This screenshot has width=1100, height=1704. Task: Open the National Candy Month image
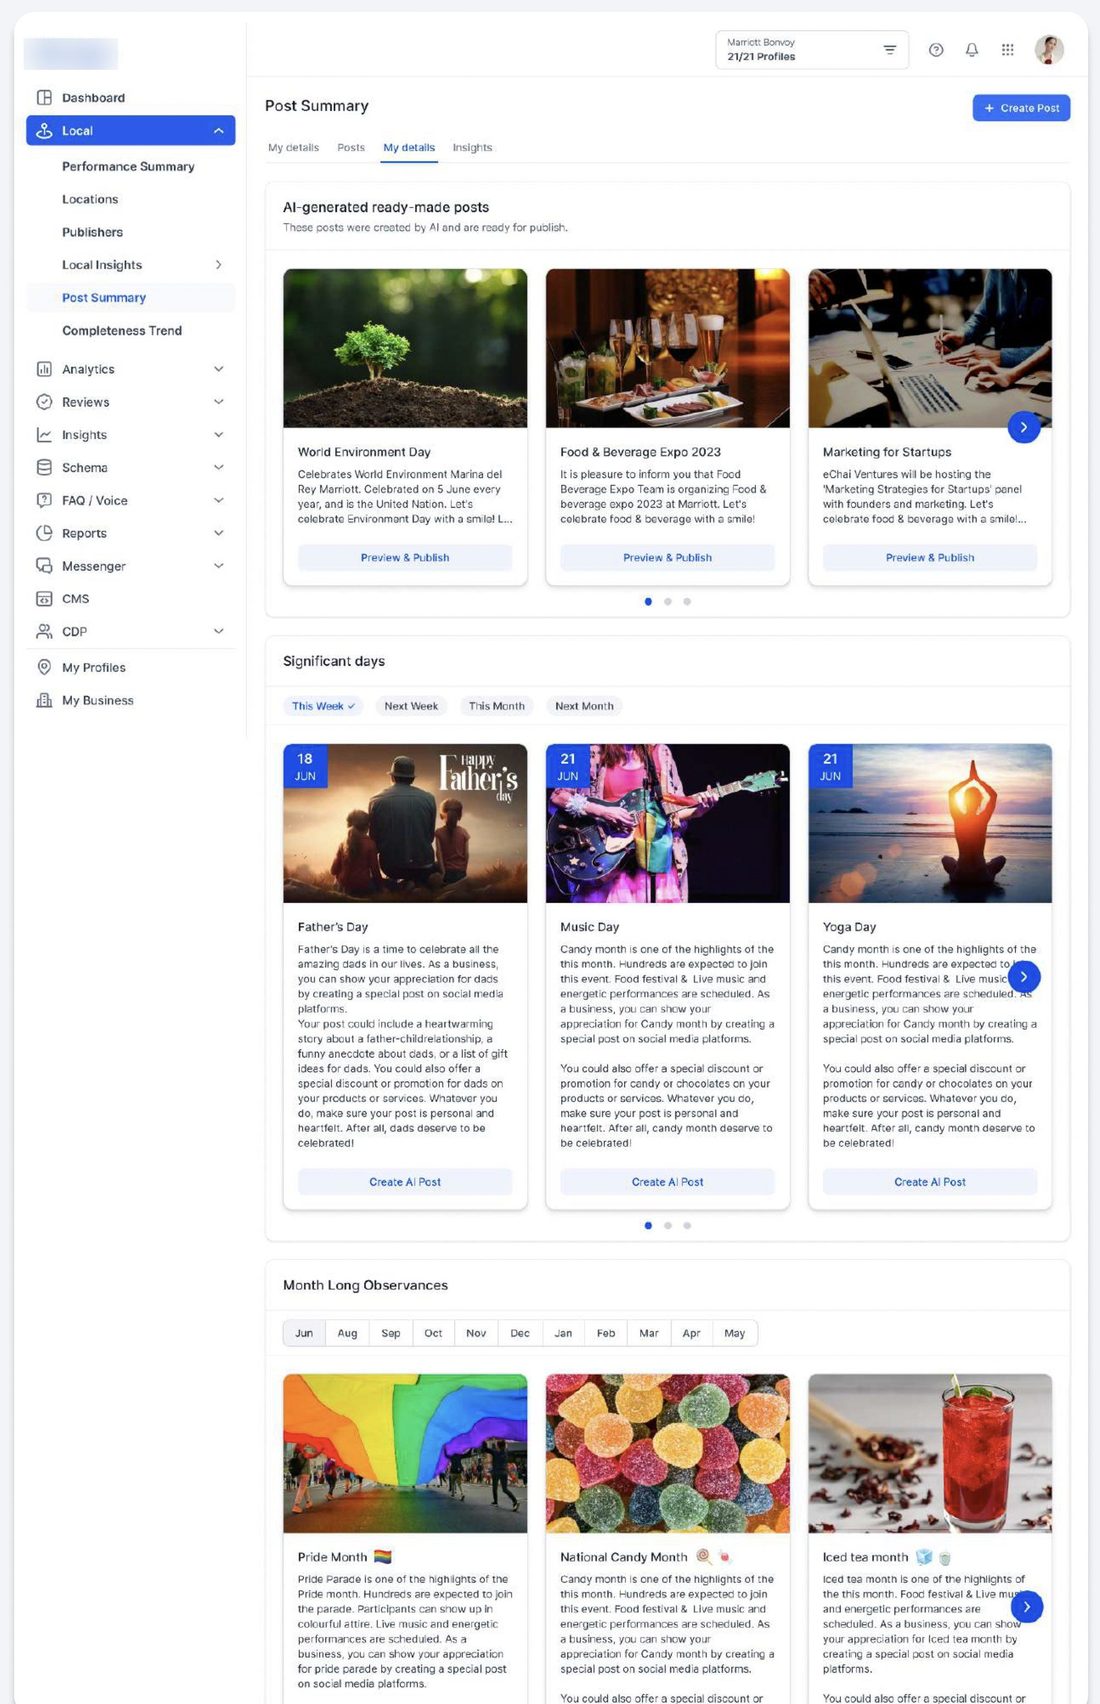[x=667, y=1453]
